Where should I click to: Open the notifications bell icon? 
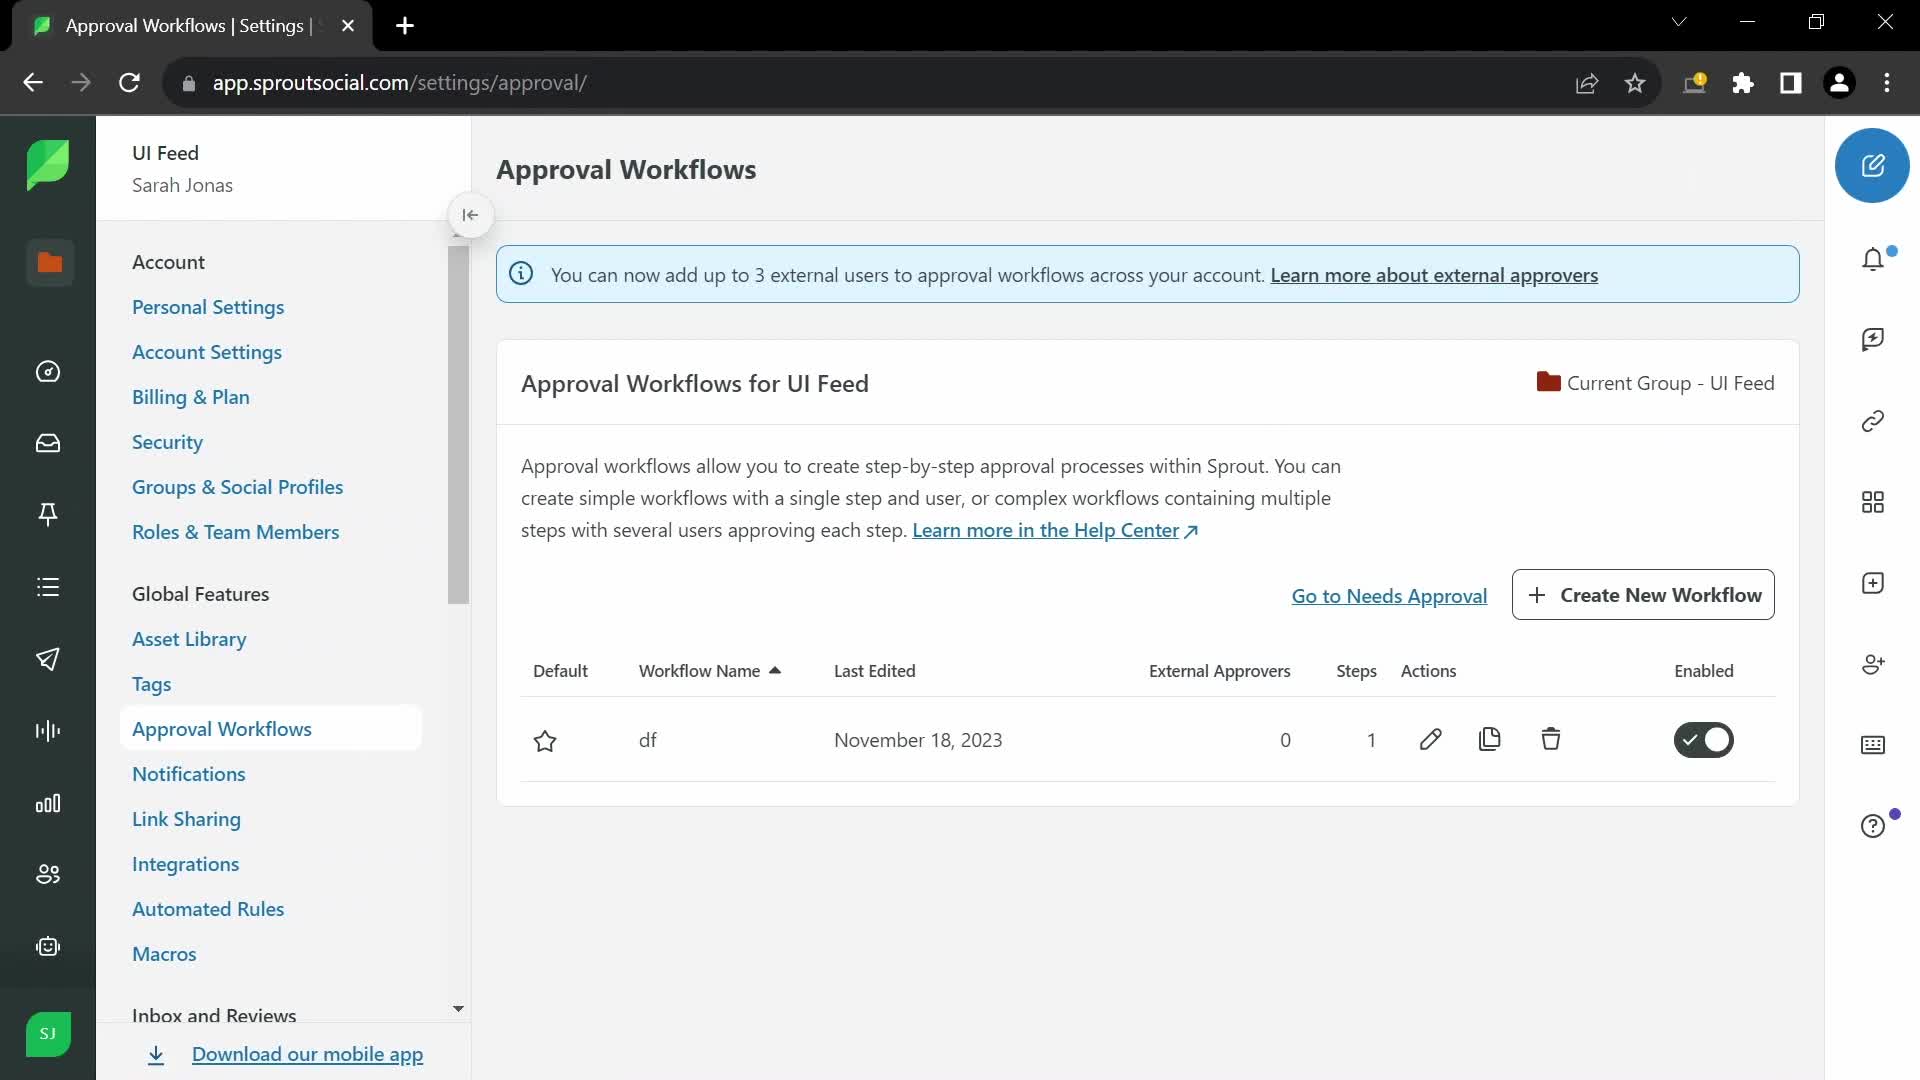[x=1874, y=261]
